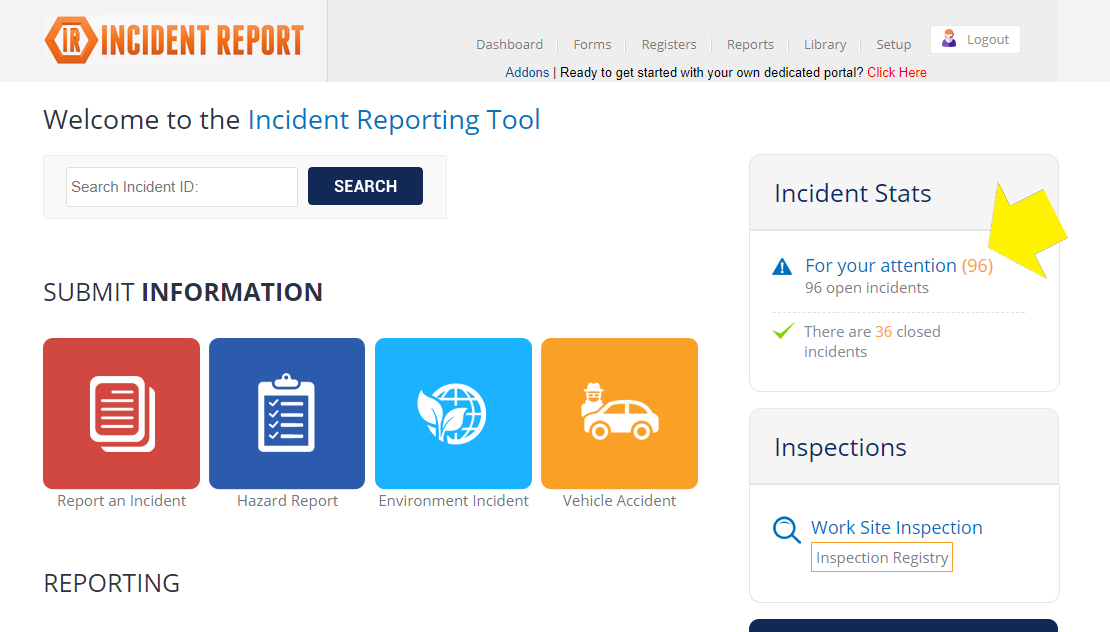Click the blue warning triangle in Incident Stats
Screen dimensions: 1110x632
click(x=783, y=266)
